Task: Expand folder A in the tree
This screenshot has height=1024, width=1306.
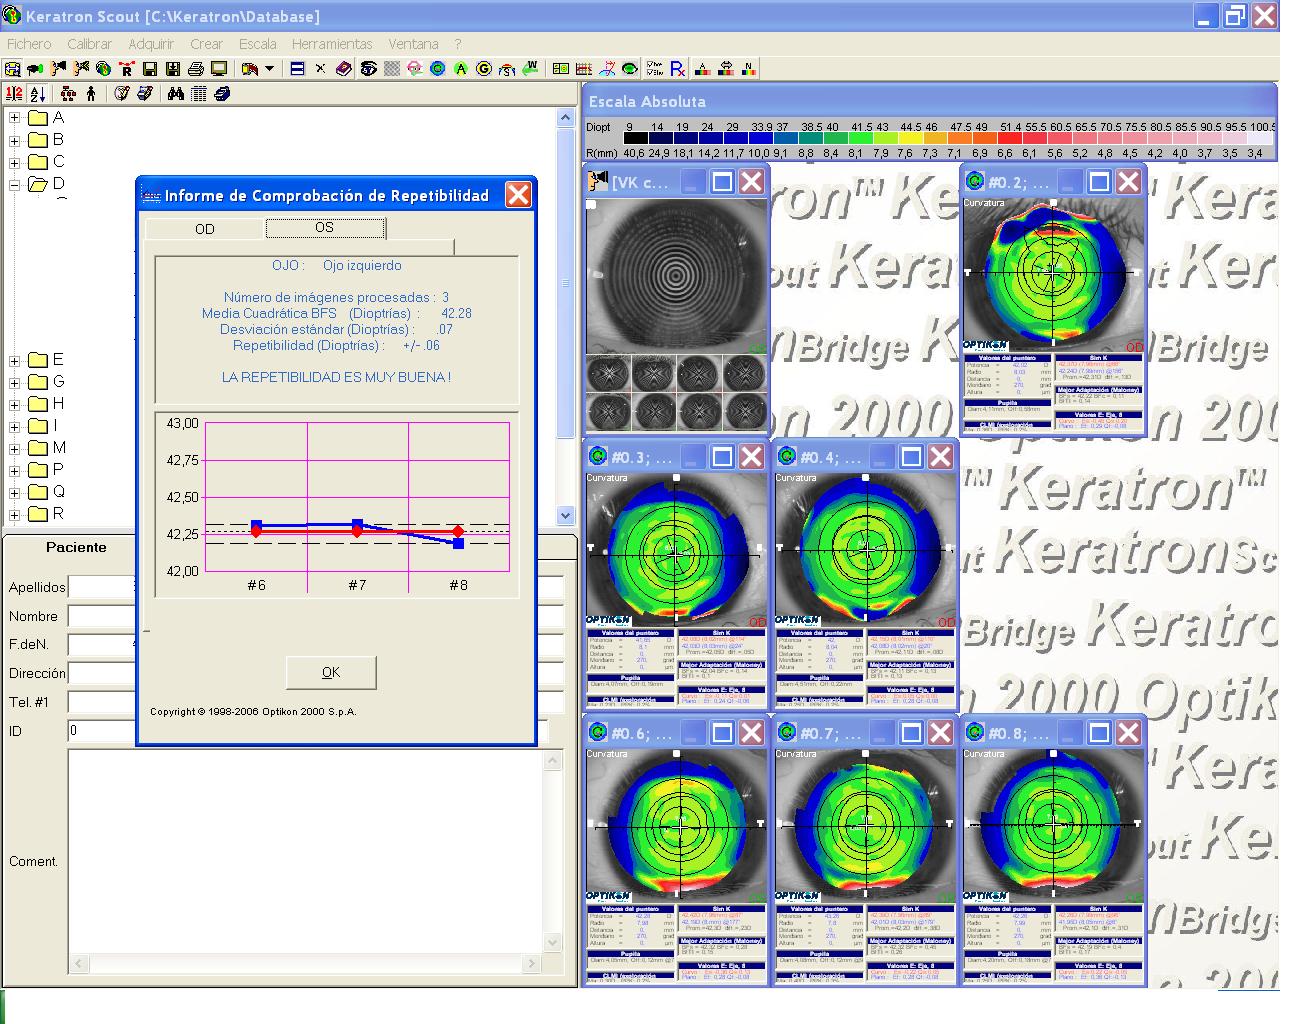Action: [x=14, y=118]
